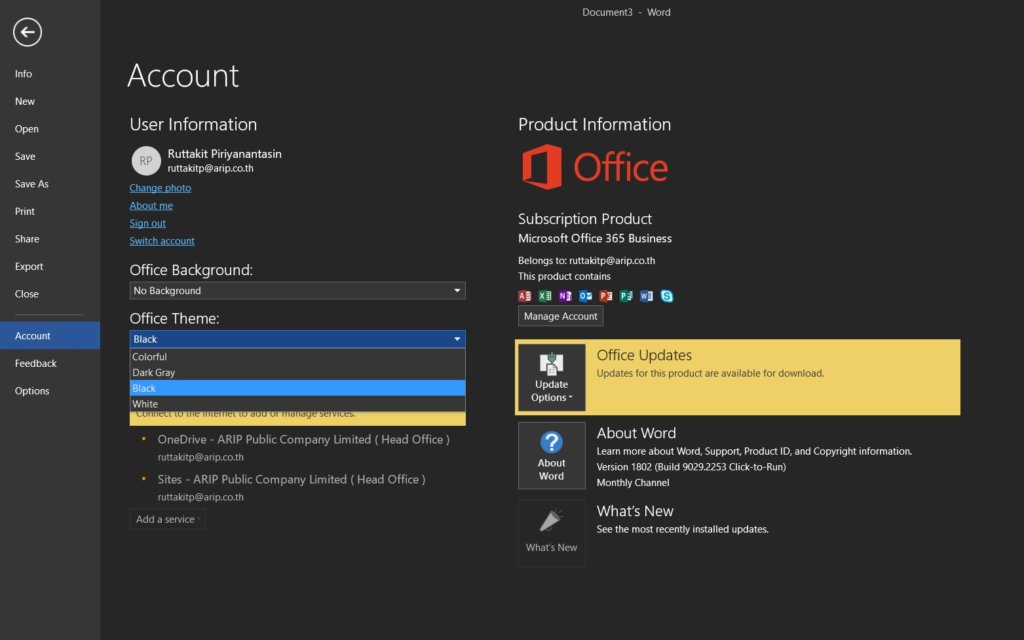1024x640 pixels.
Task: Select Dark Gray theme from list
Action: (x=154, y=373)
